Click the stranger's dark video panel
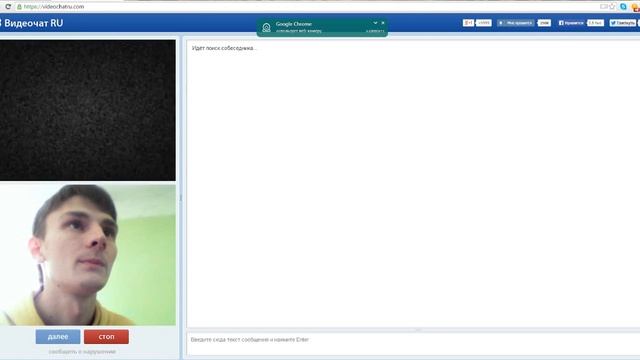 pos(88,110)
